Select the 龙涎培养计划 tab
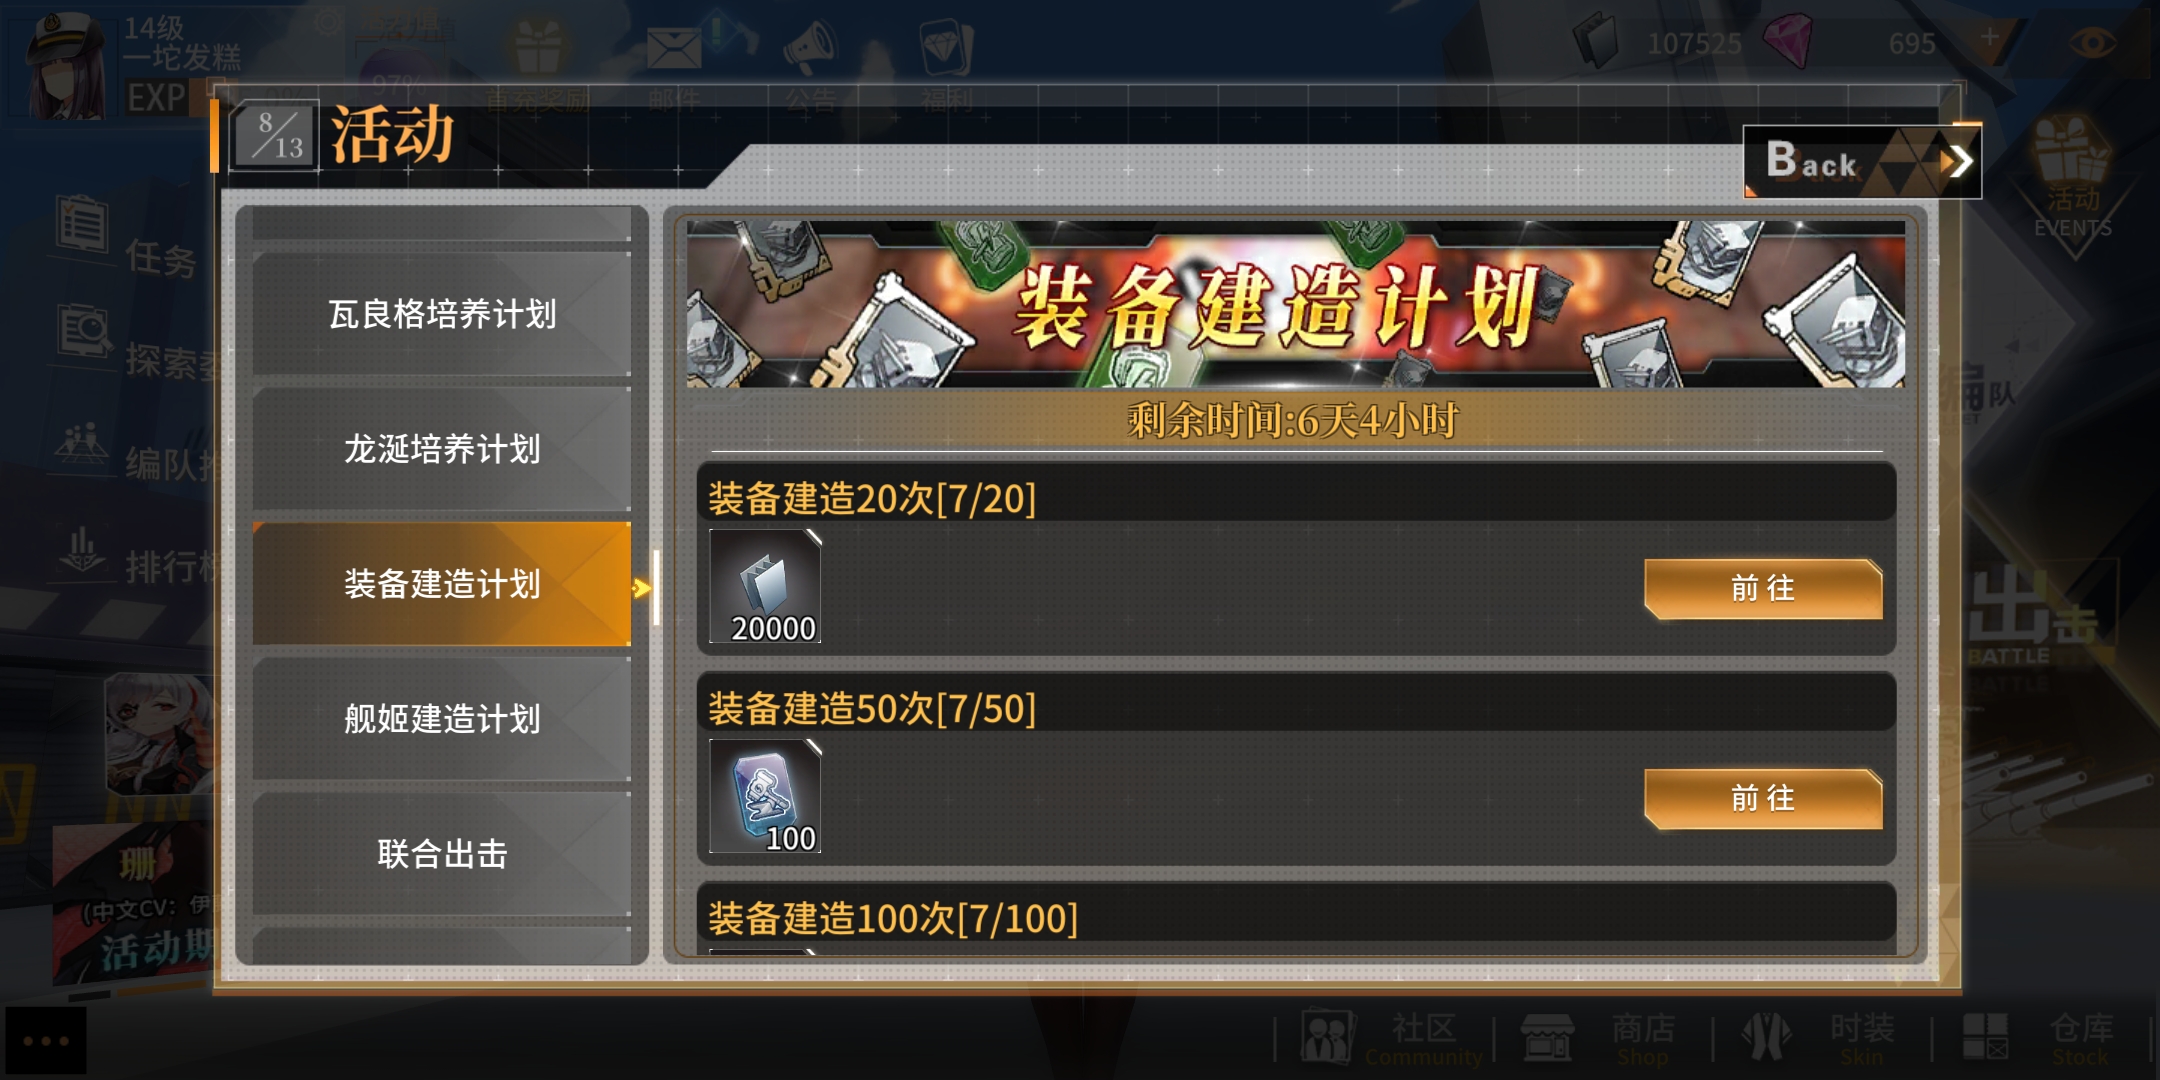The image size is (2160, 1080). point(442,449)
